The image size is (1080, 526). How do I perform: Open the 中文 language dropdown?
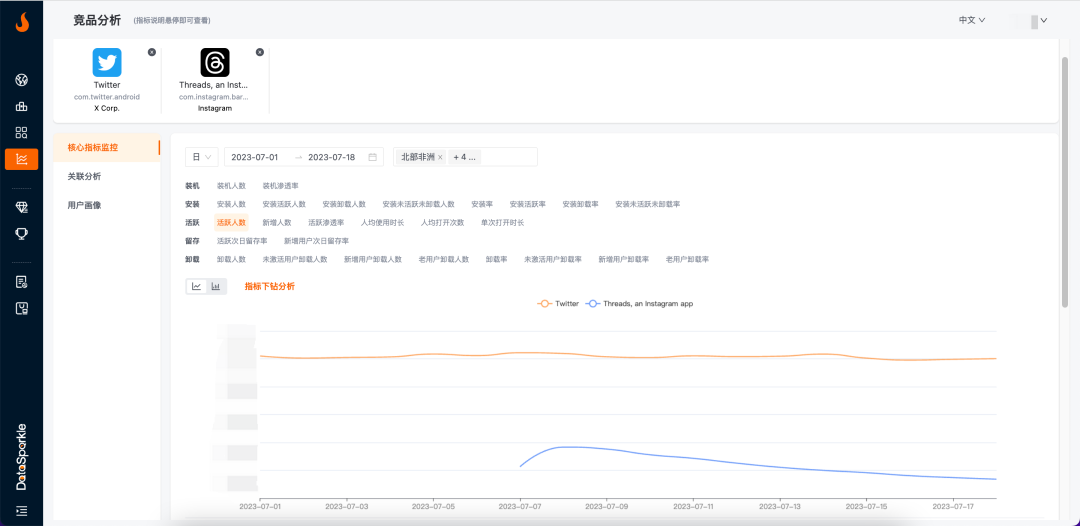972,20
